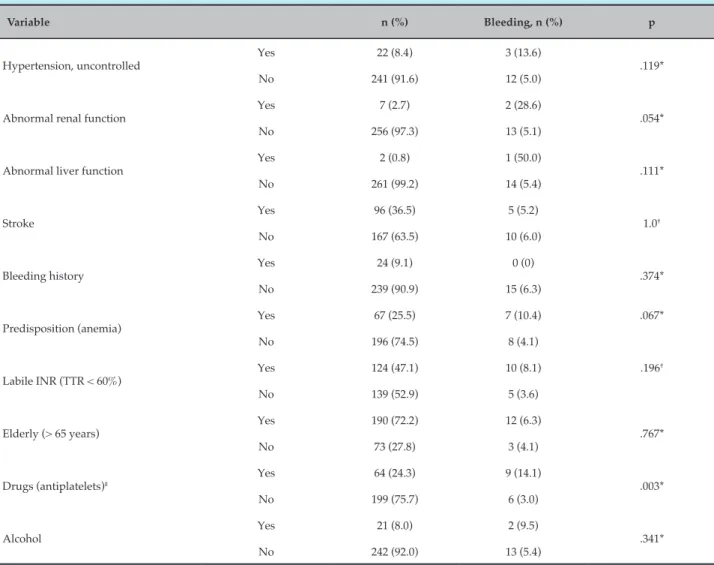This screenshot has width=714, height=565.
Task: Select the value '2 (9.5)'
Action: click(523, 526)
